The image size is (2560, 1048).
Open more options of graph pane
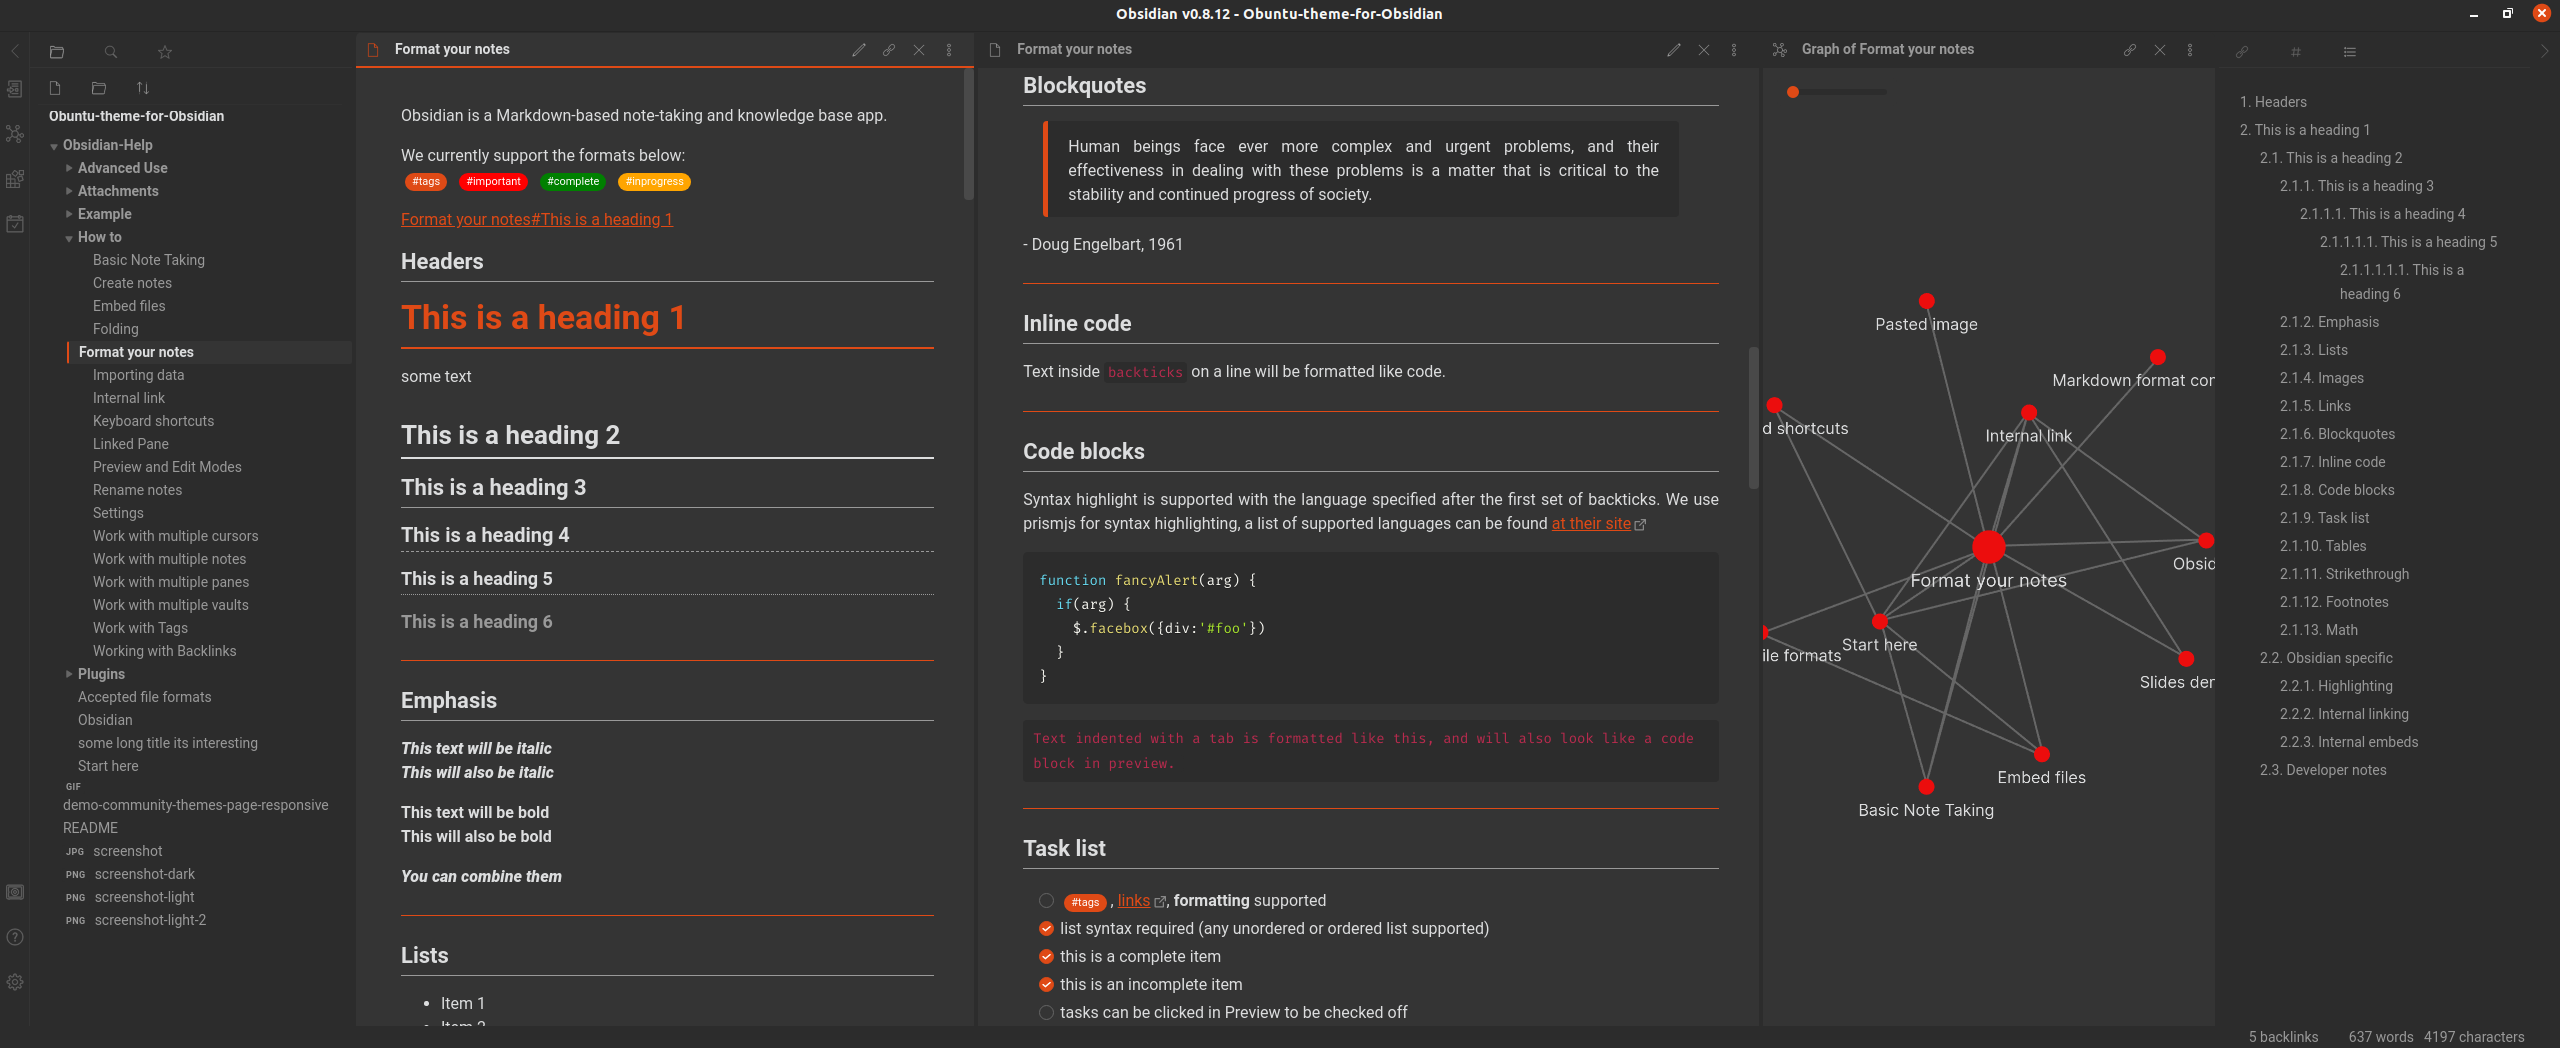tap(2190, 50)
